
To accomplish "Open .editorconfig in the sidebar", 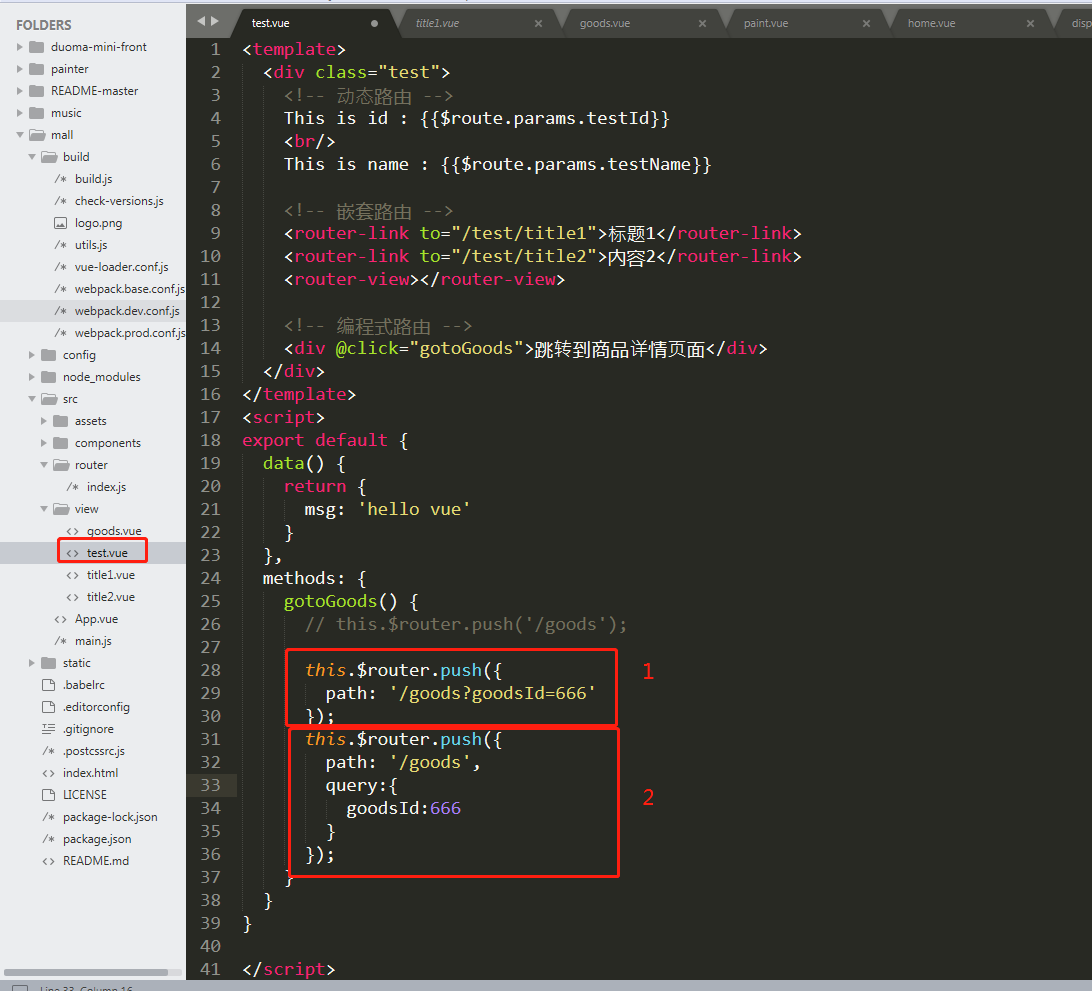I will point(96,707).
